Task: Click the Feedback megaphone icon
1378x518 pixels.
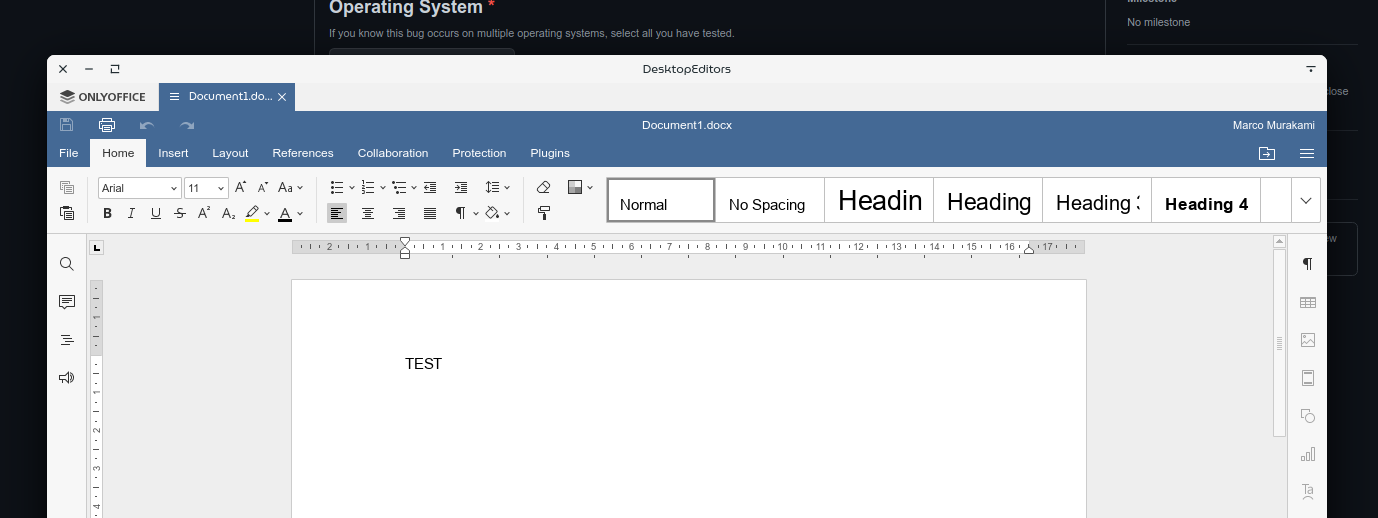Action: coord(67,378)
